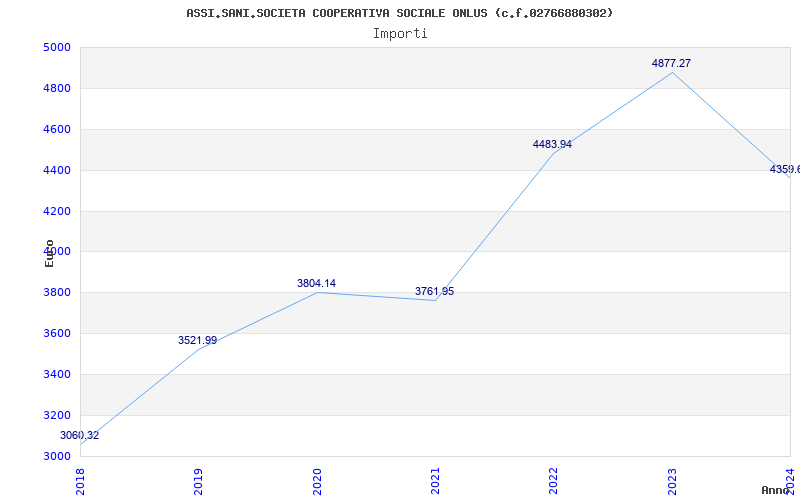Click the 2022 x-axis label
This screenshot has width=800, height=500.
click(553, 481)
